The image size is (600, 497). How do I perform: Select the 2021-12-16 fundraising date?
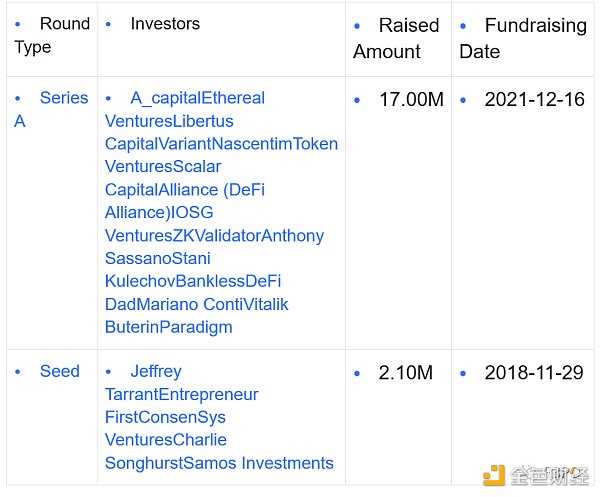tap(534, 99)
